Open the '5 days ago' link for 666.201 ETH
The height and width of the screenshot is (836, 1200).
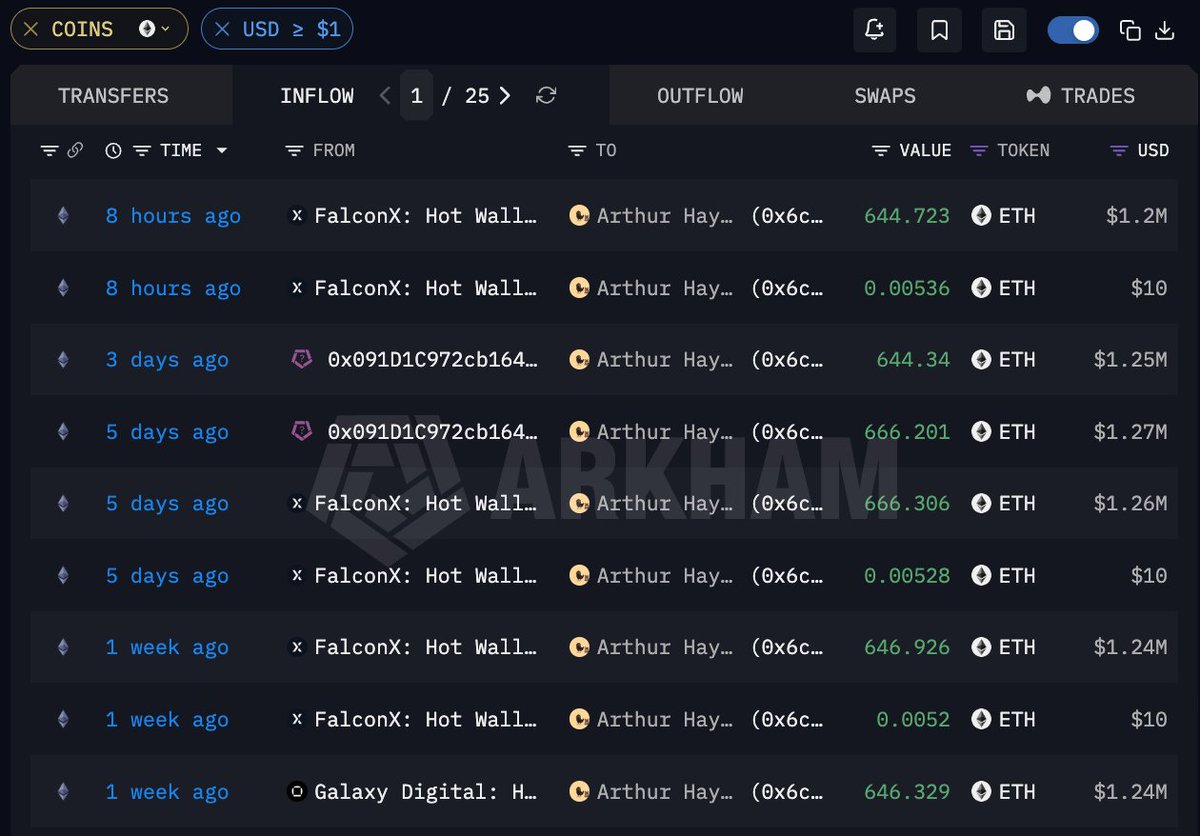click(x=167, y=432)
